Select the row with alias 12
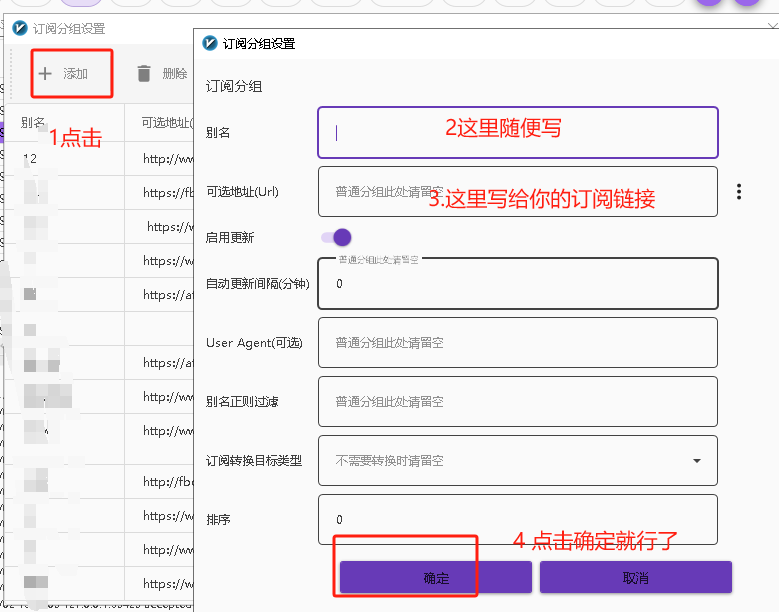The image size is (779, 612). click(x=99, y=158)
